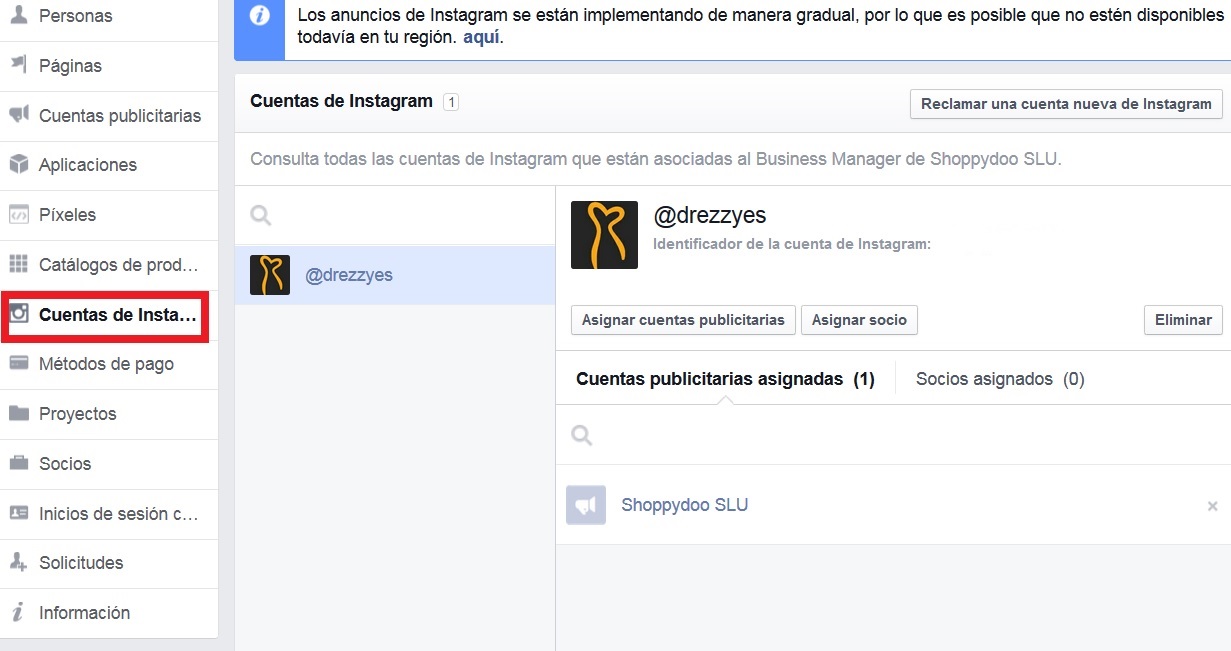Click the Eliminar button
The image size is (1231, 651).
(x=1183, y=320)
